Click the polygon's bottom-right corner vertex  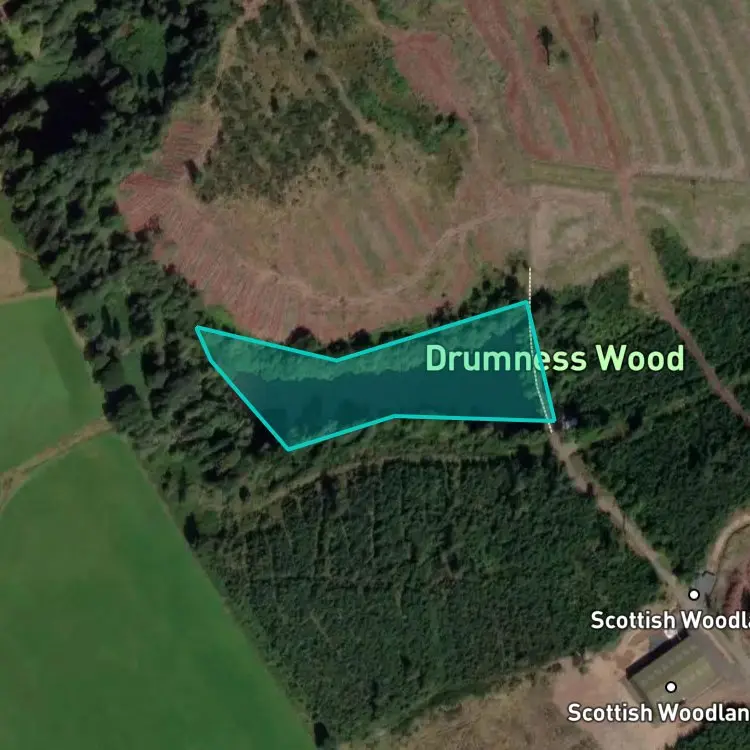(553, 420)
